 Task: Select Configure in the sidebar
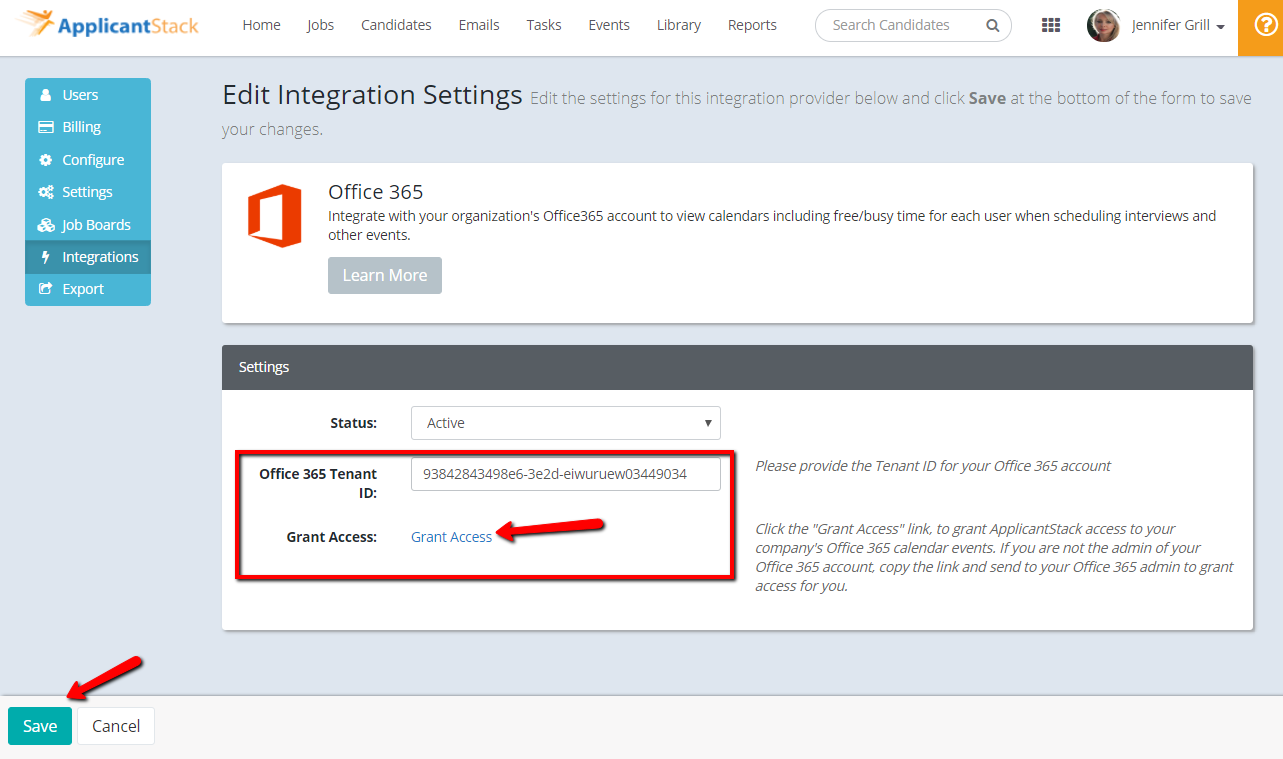point(88,160)
